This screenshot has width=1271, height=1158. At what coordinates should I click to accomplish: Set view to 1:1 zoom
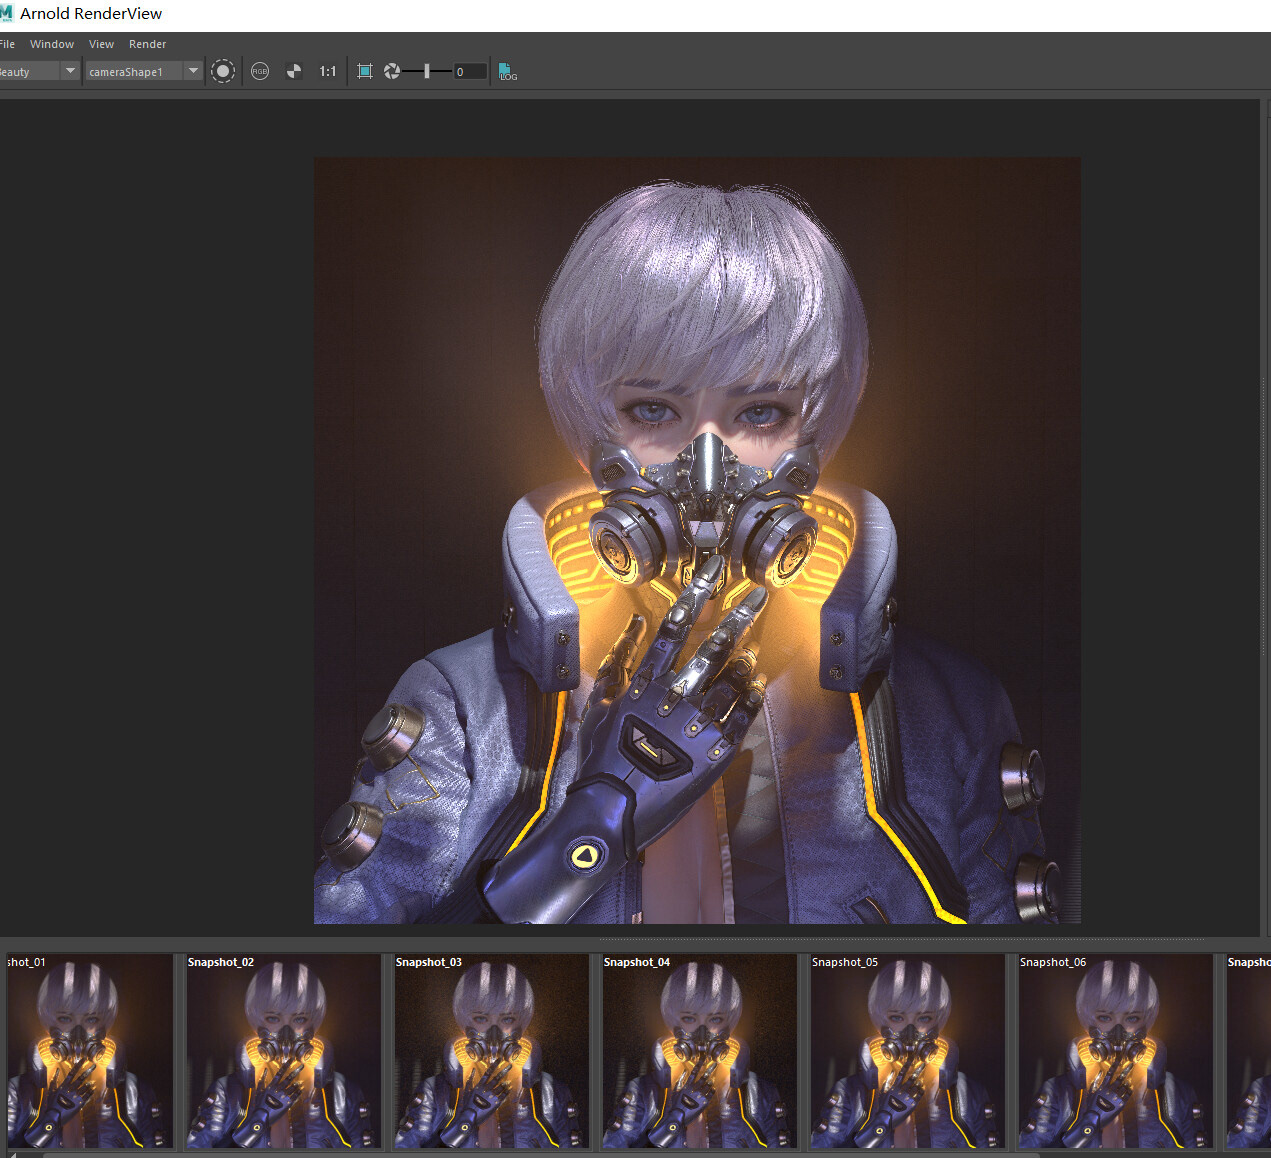(328, 71)
